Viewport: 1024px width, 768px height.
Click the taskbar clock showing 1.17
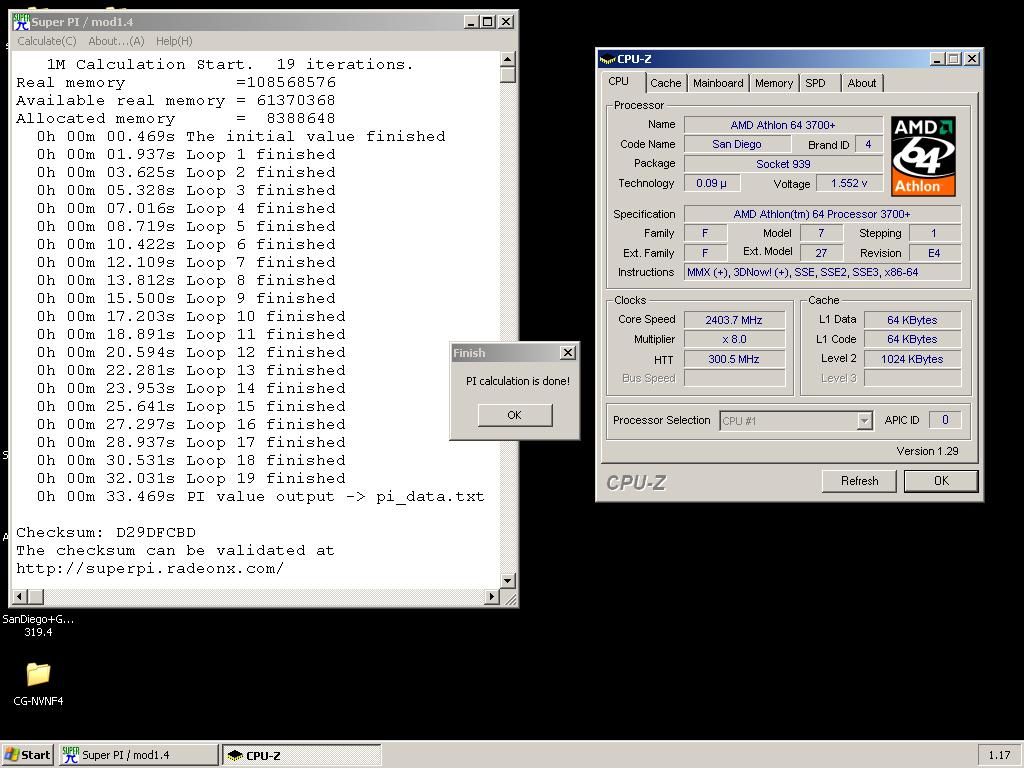coord(999,755)
